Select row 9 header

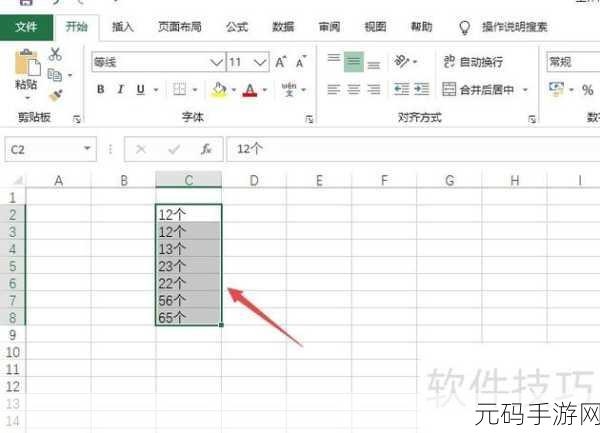(13, 335)
